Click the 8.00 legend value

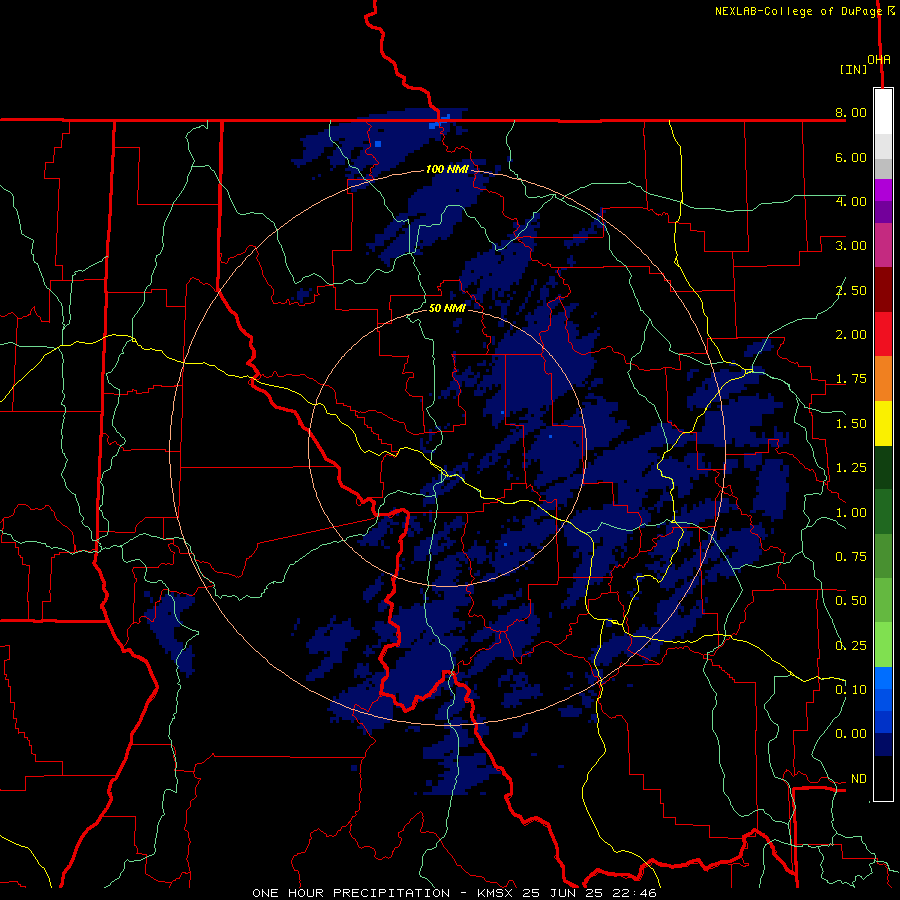click(851, 112)
